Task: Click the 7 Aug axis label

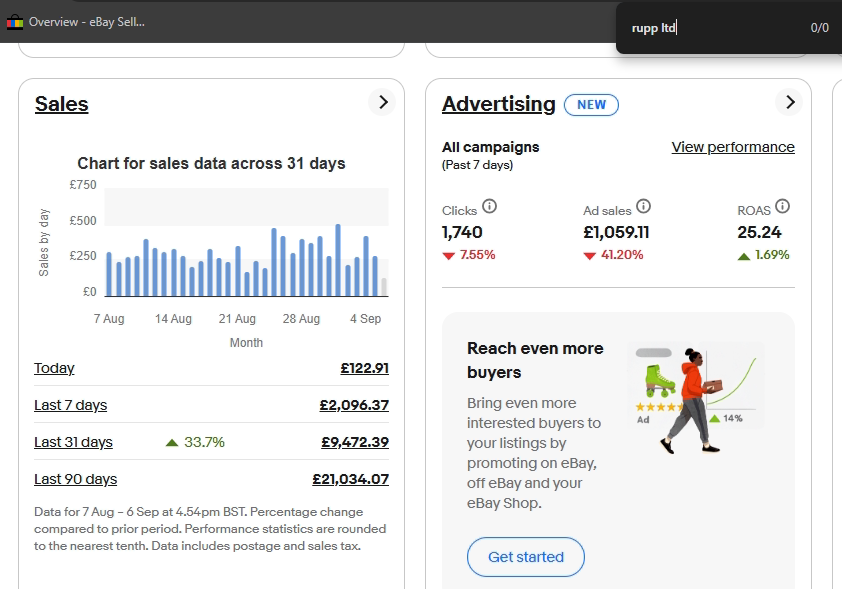Action: click(109, 319)
